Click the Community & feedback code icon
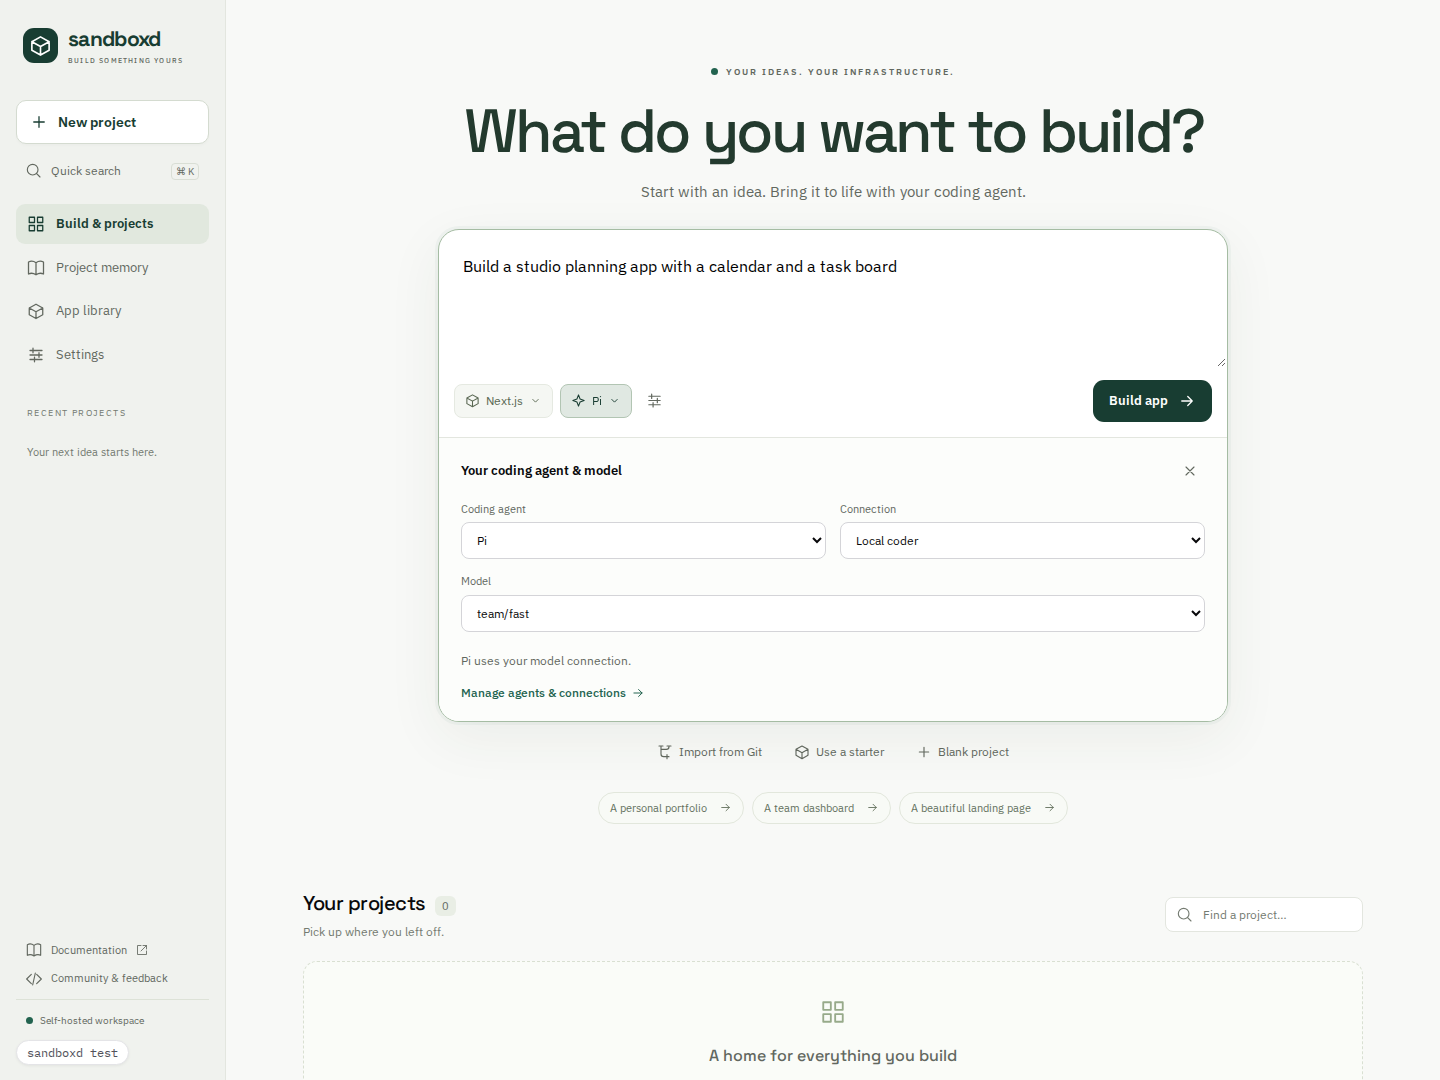1440x1080 pixels. [34, 979]
